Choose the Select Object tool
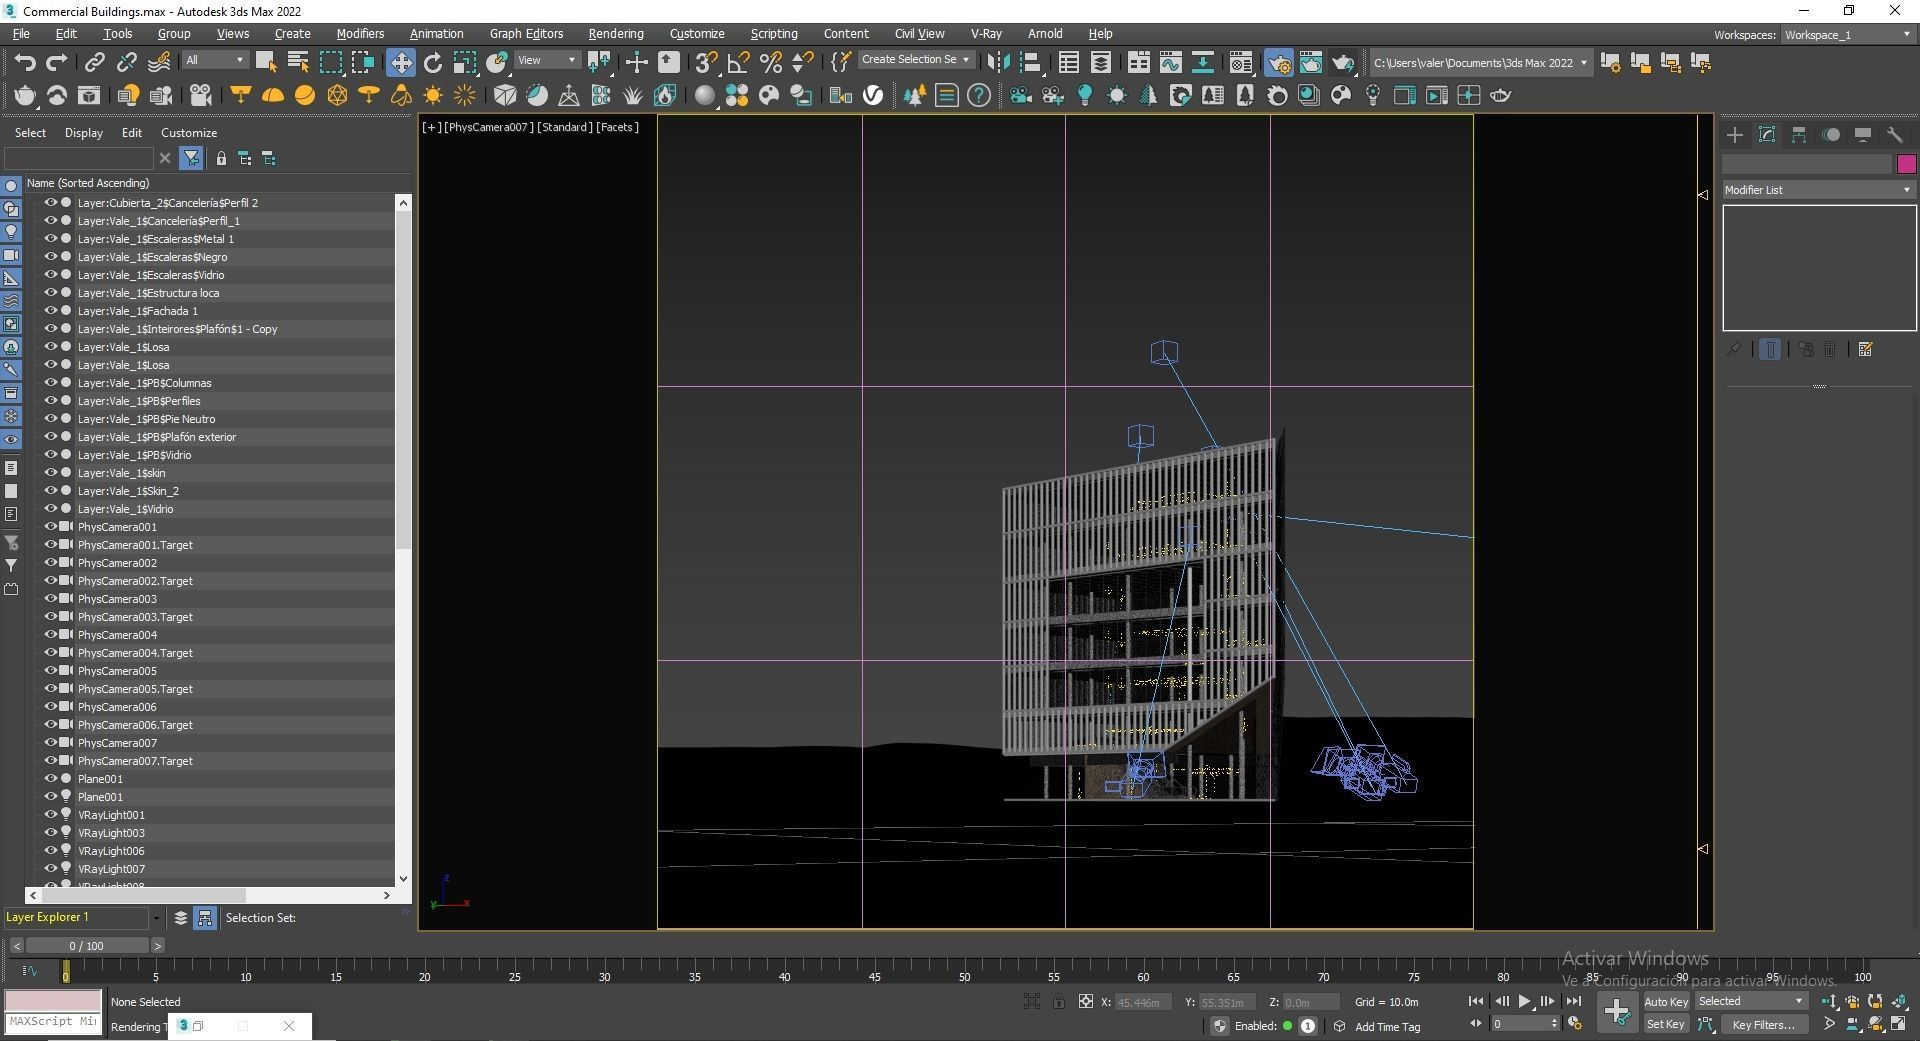1920x1041 pixels. (x=266, y=62)
